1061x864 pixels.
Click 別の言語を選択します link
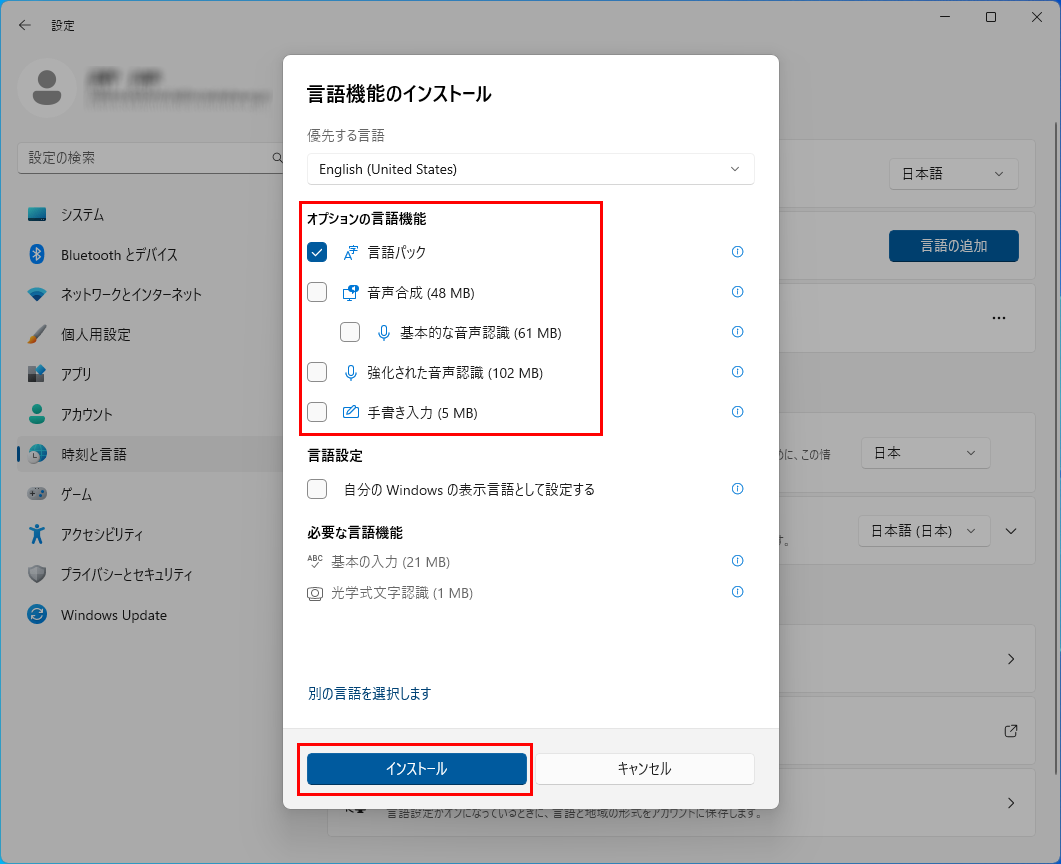[369, 694]
